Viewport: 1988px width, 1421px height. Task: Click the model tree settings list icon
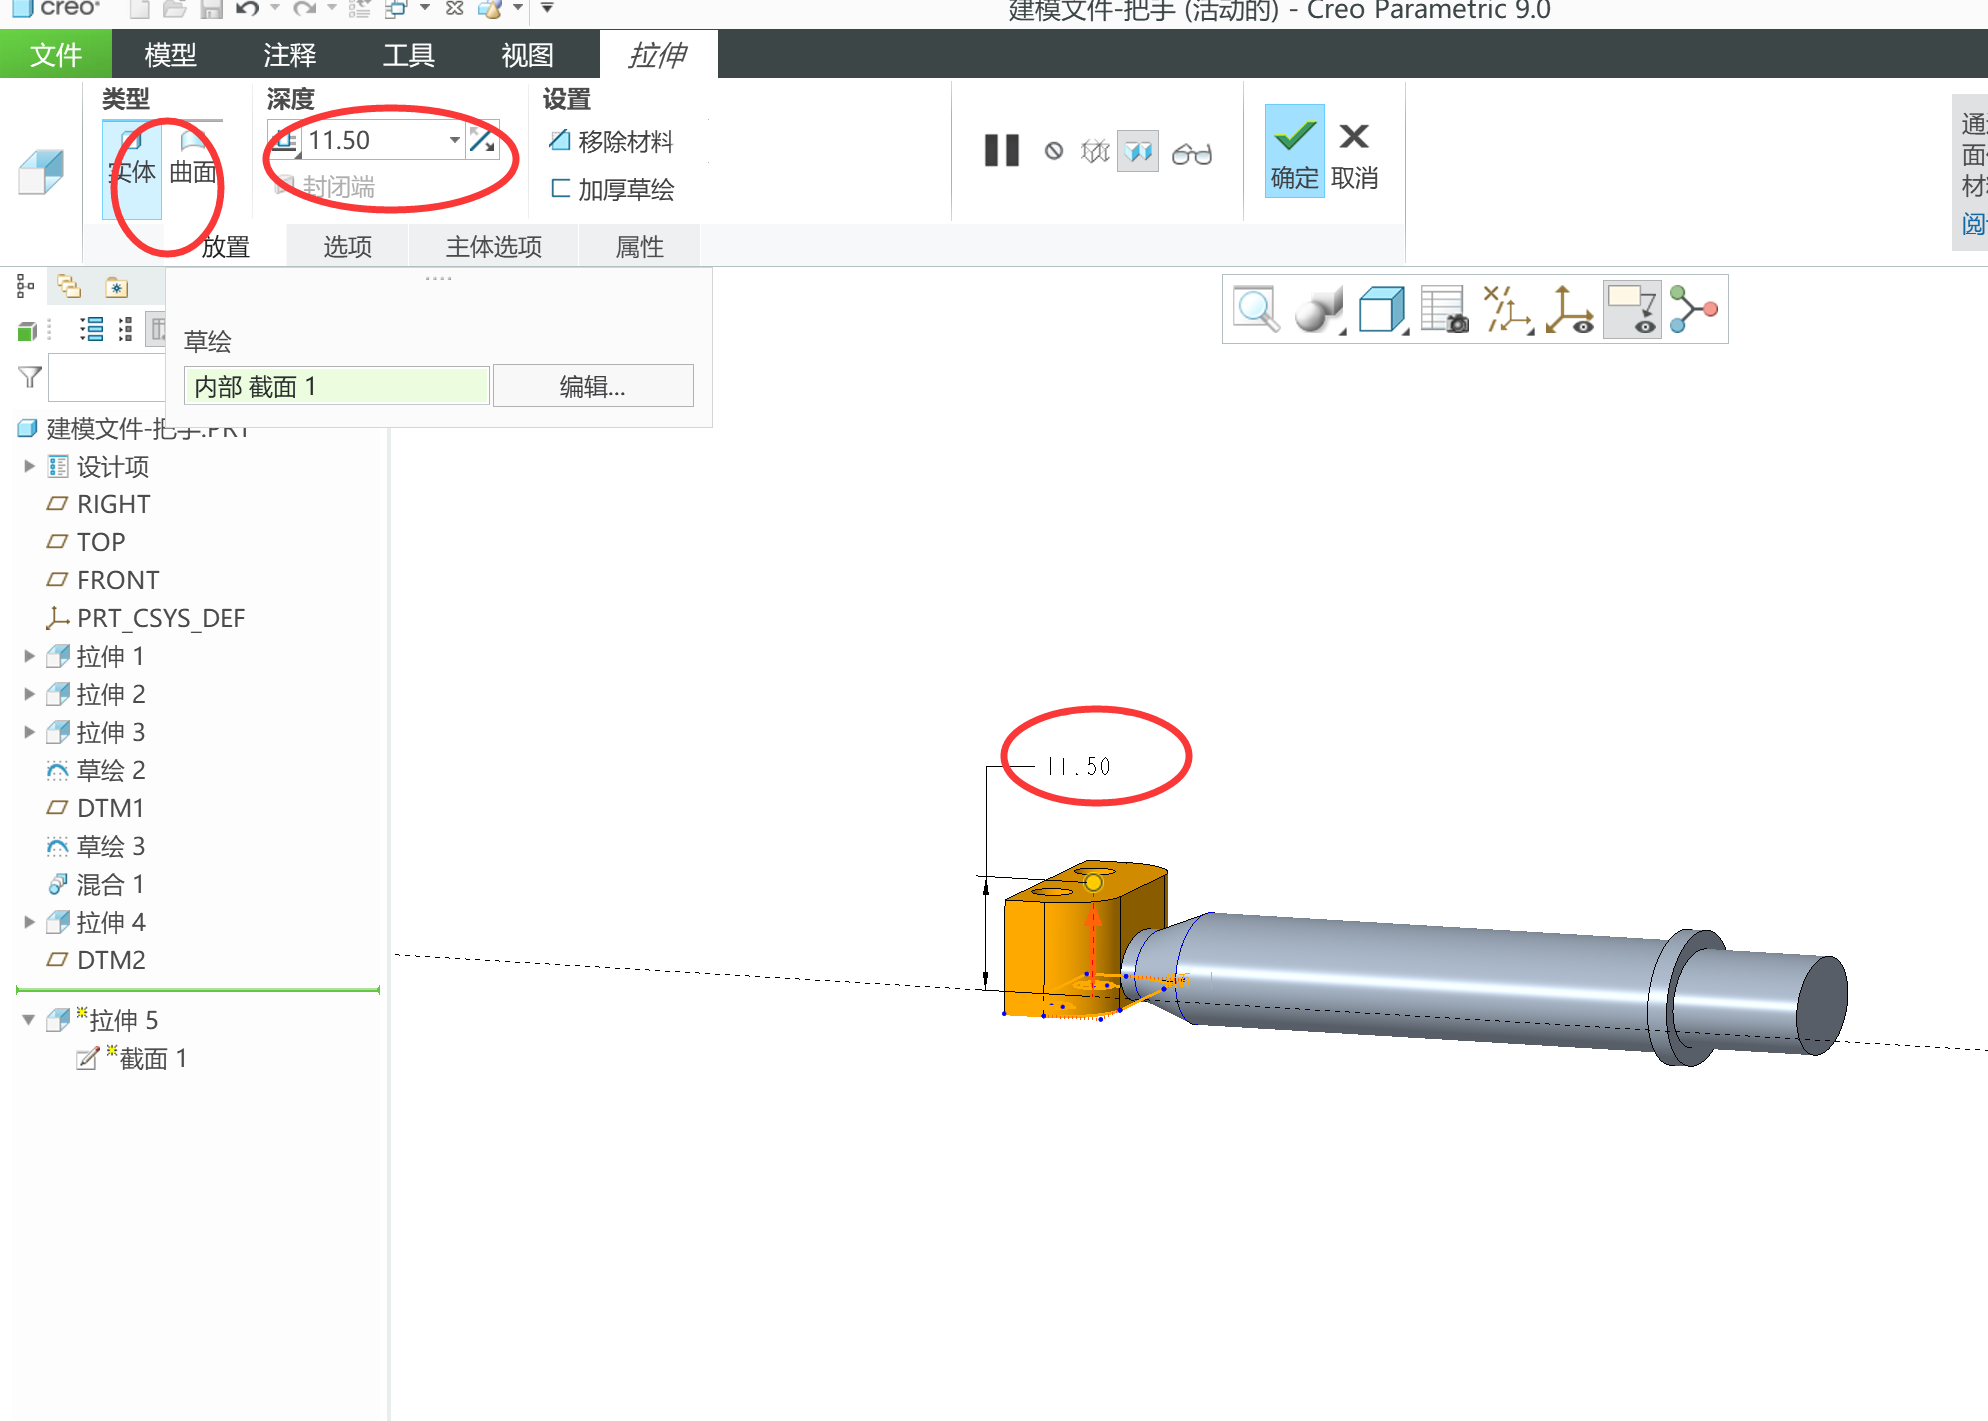point(91,329)
